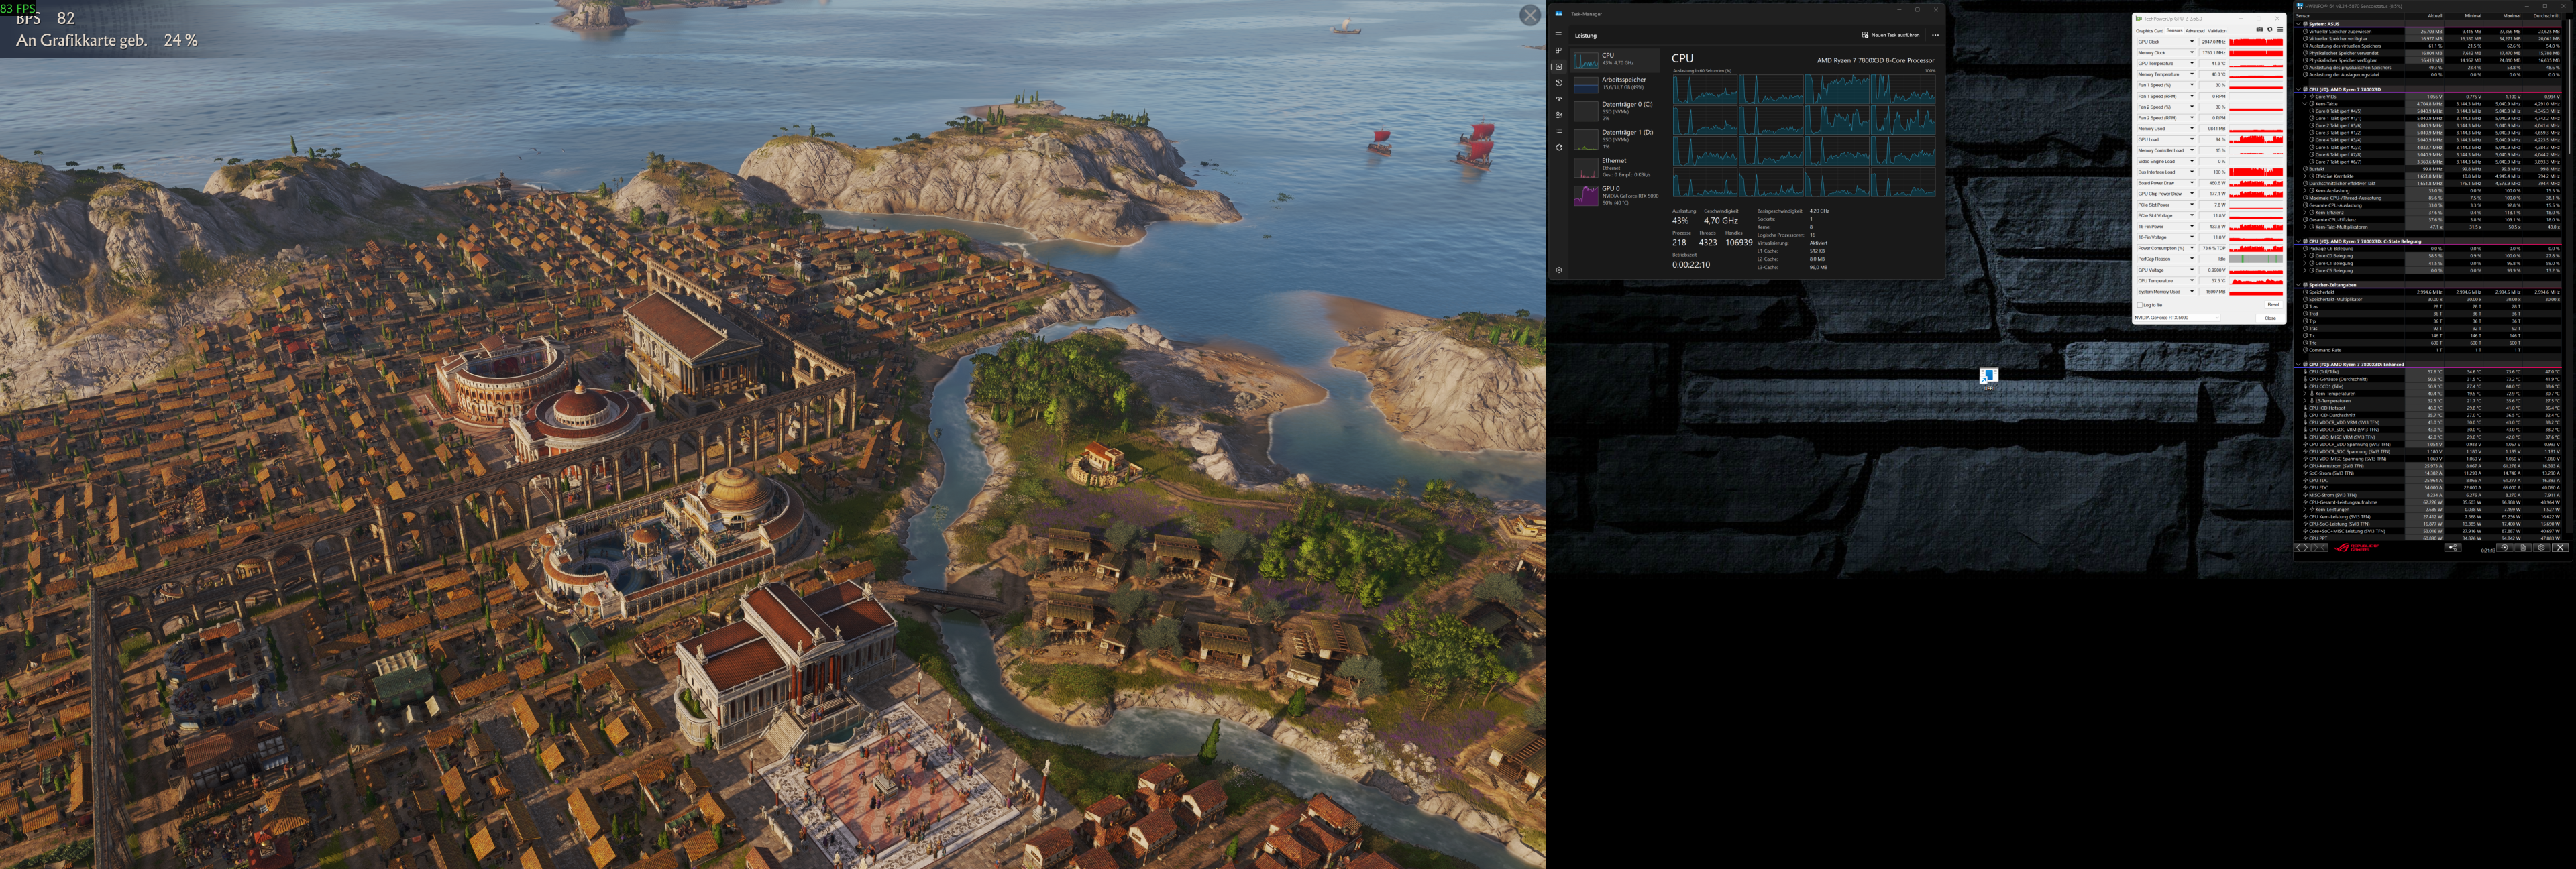Viewport: 2576px width, 869px height.
Task: Open the NVIDIA GeForce RTX 5090 selector
Action: point(2176,318)
